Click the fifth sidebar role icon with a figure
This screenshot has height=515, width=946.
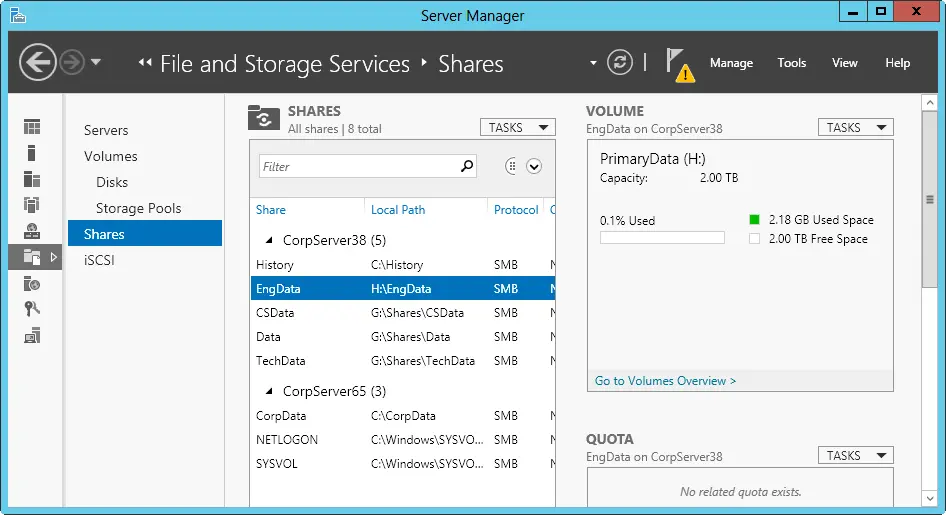click(32, 231)
